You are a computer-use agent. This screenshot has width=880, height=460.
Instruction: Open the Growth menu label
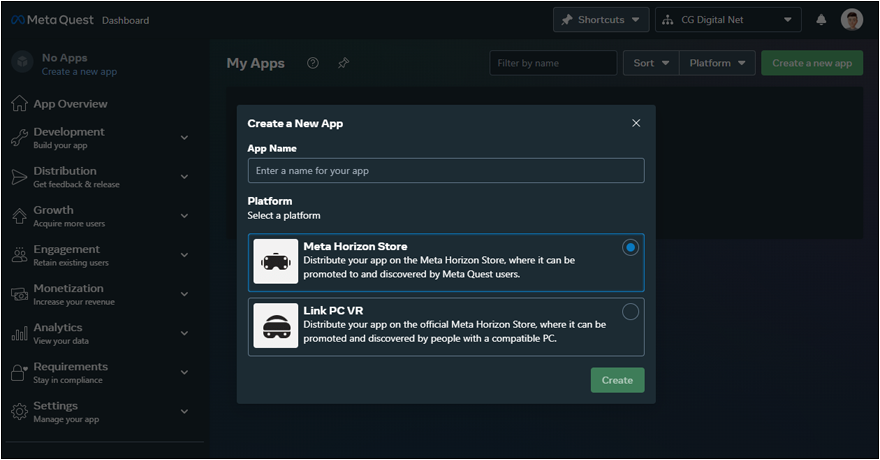coord(53,210)
